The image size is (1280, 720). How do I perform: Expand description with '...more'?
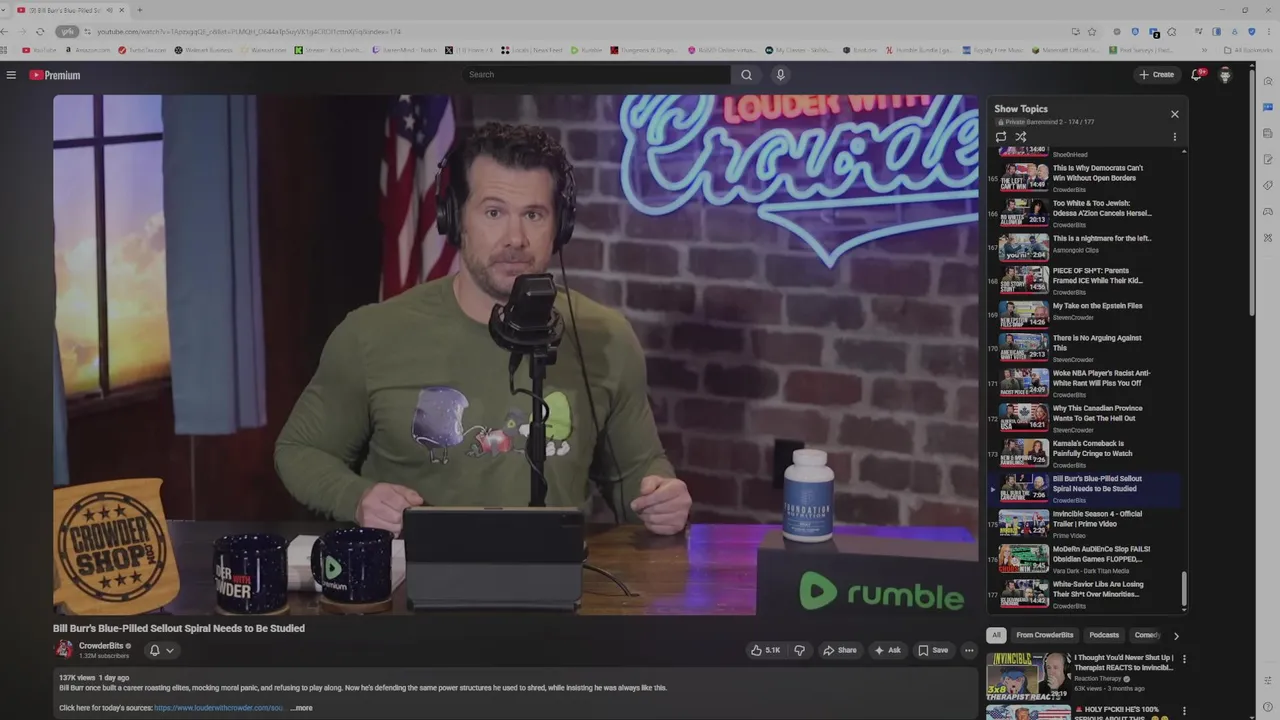point(301,708)
